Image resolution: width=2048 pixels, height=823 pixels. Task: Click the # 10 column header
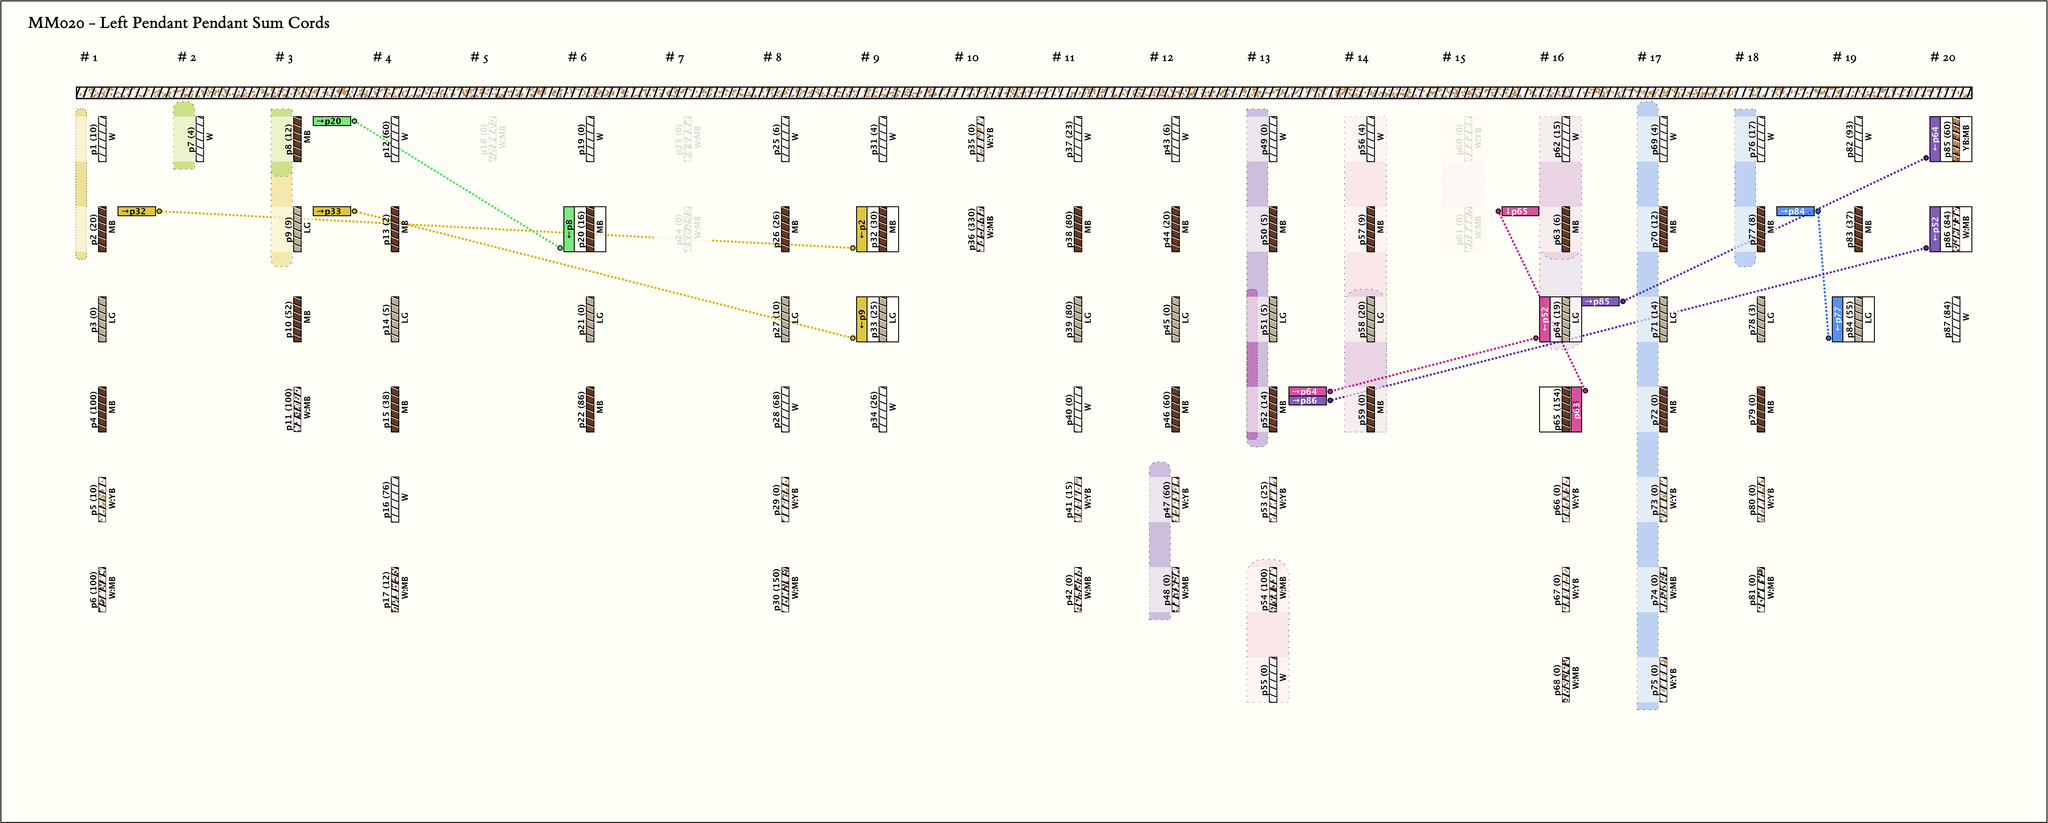pyautogui.click(x=966, y=58)
